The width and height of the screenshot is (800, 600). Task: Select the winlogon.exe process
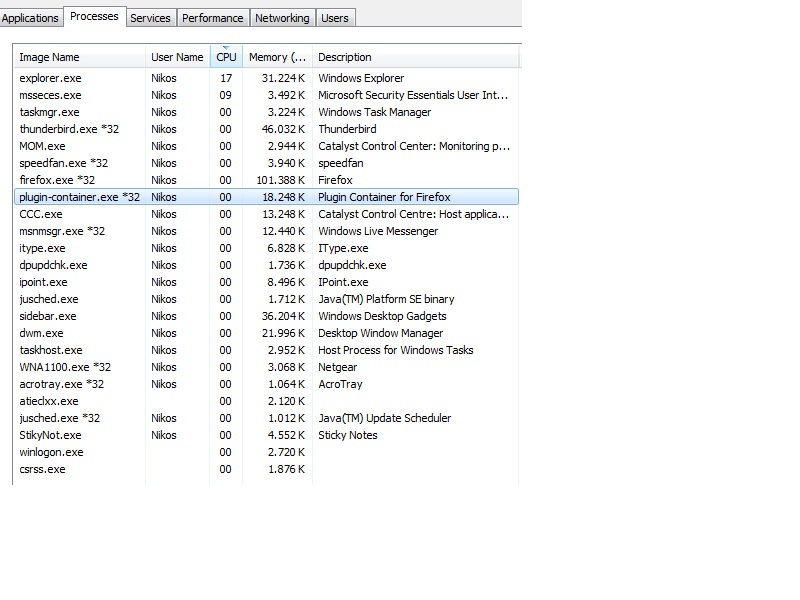coord(266,452)
